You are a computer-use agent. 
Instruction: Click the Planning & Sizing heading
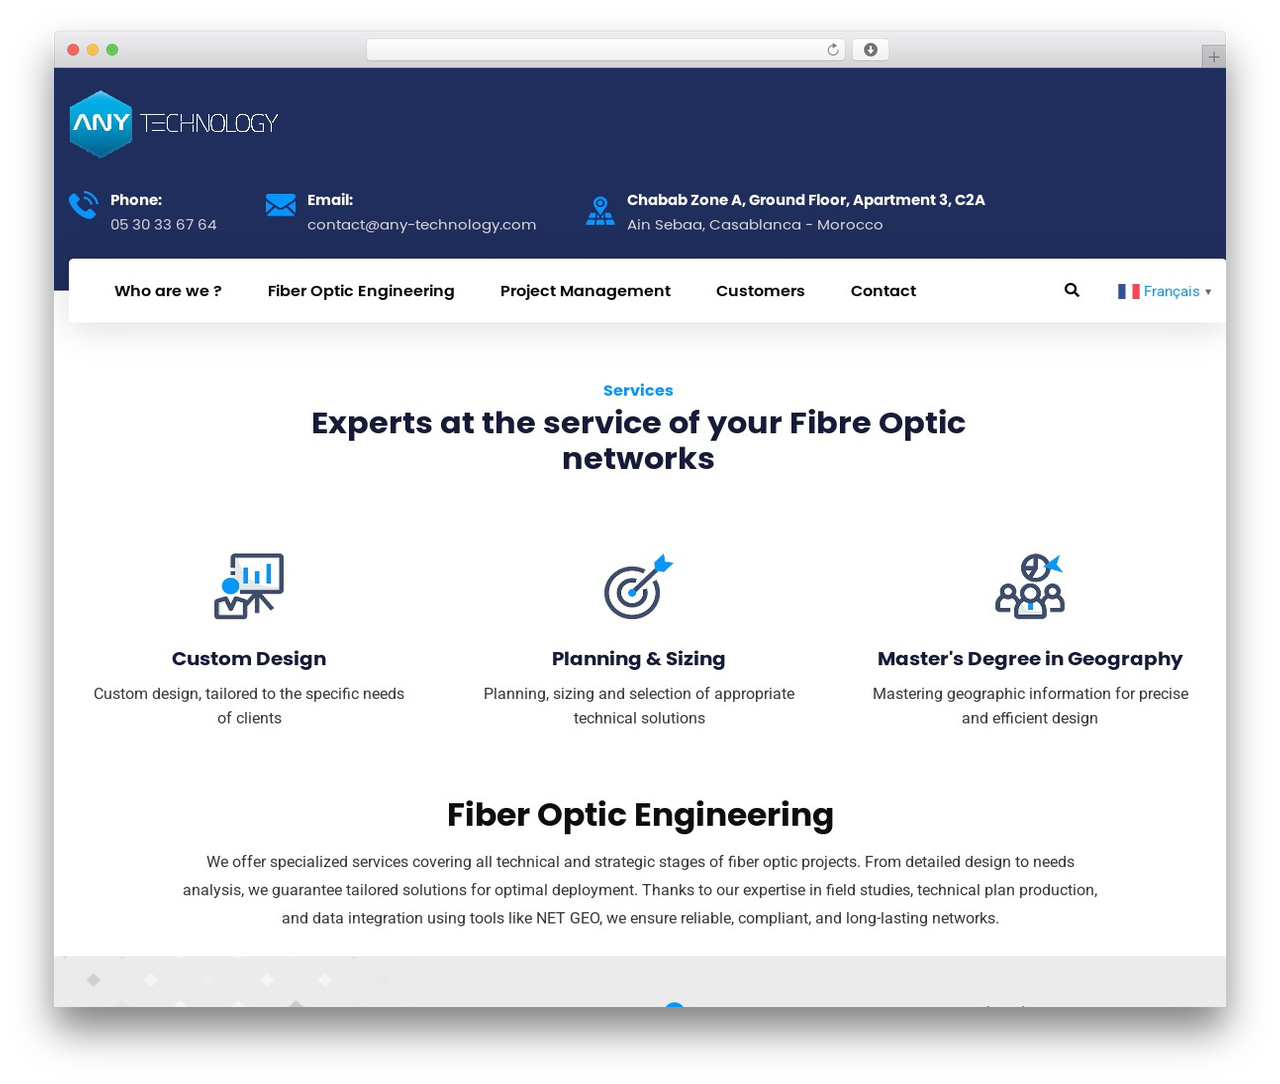click(639, 658)
